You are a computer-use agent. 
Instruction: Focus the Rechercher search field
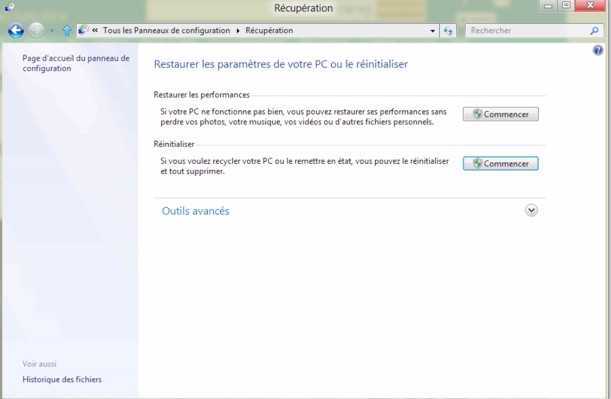coord(528,30)
